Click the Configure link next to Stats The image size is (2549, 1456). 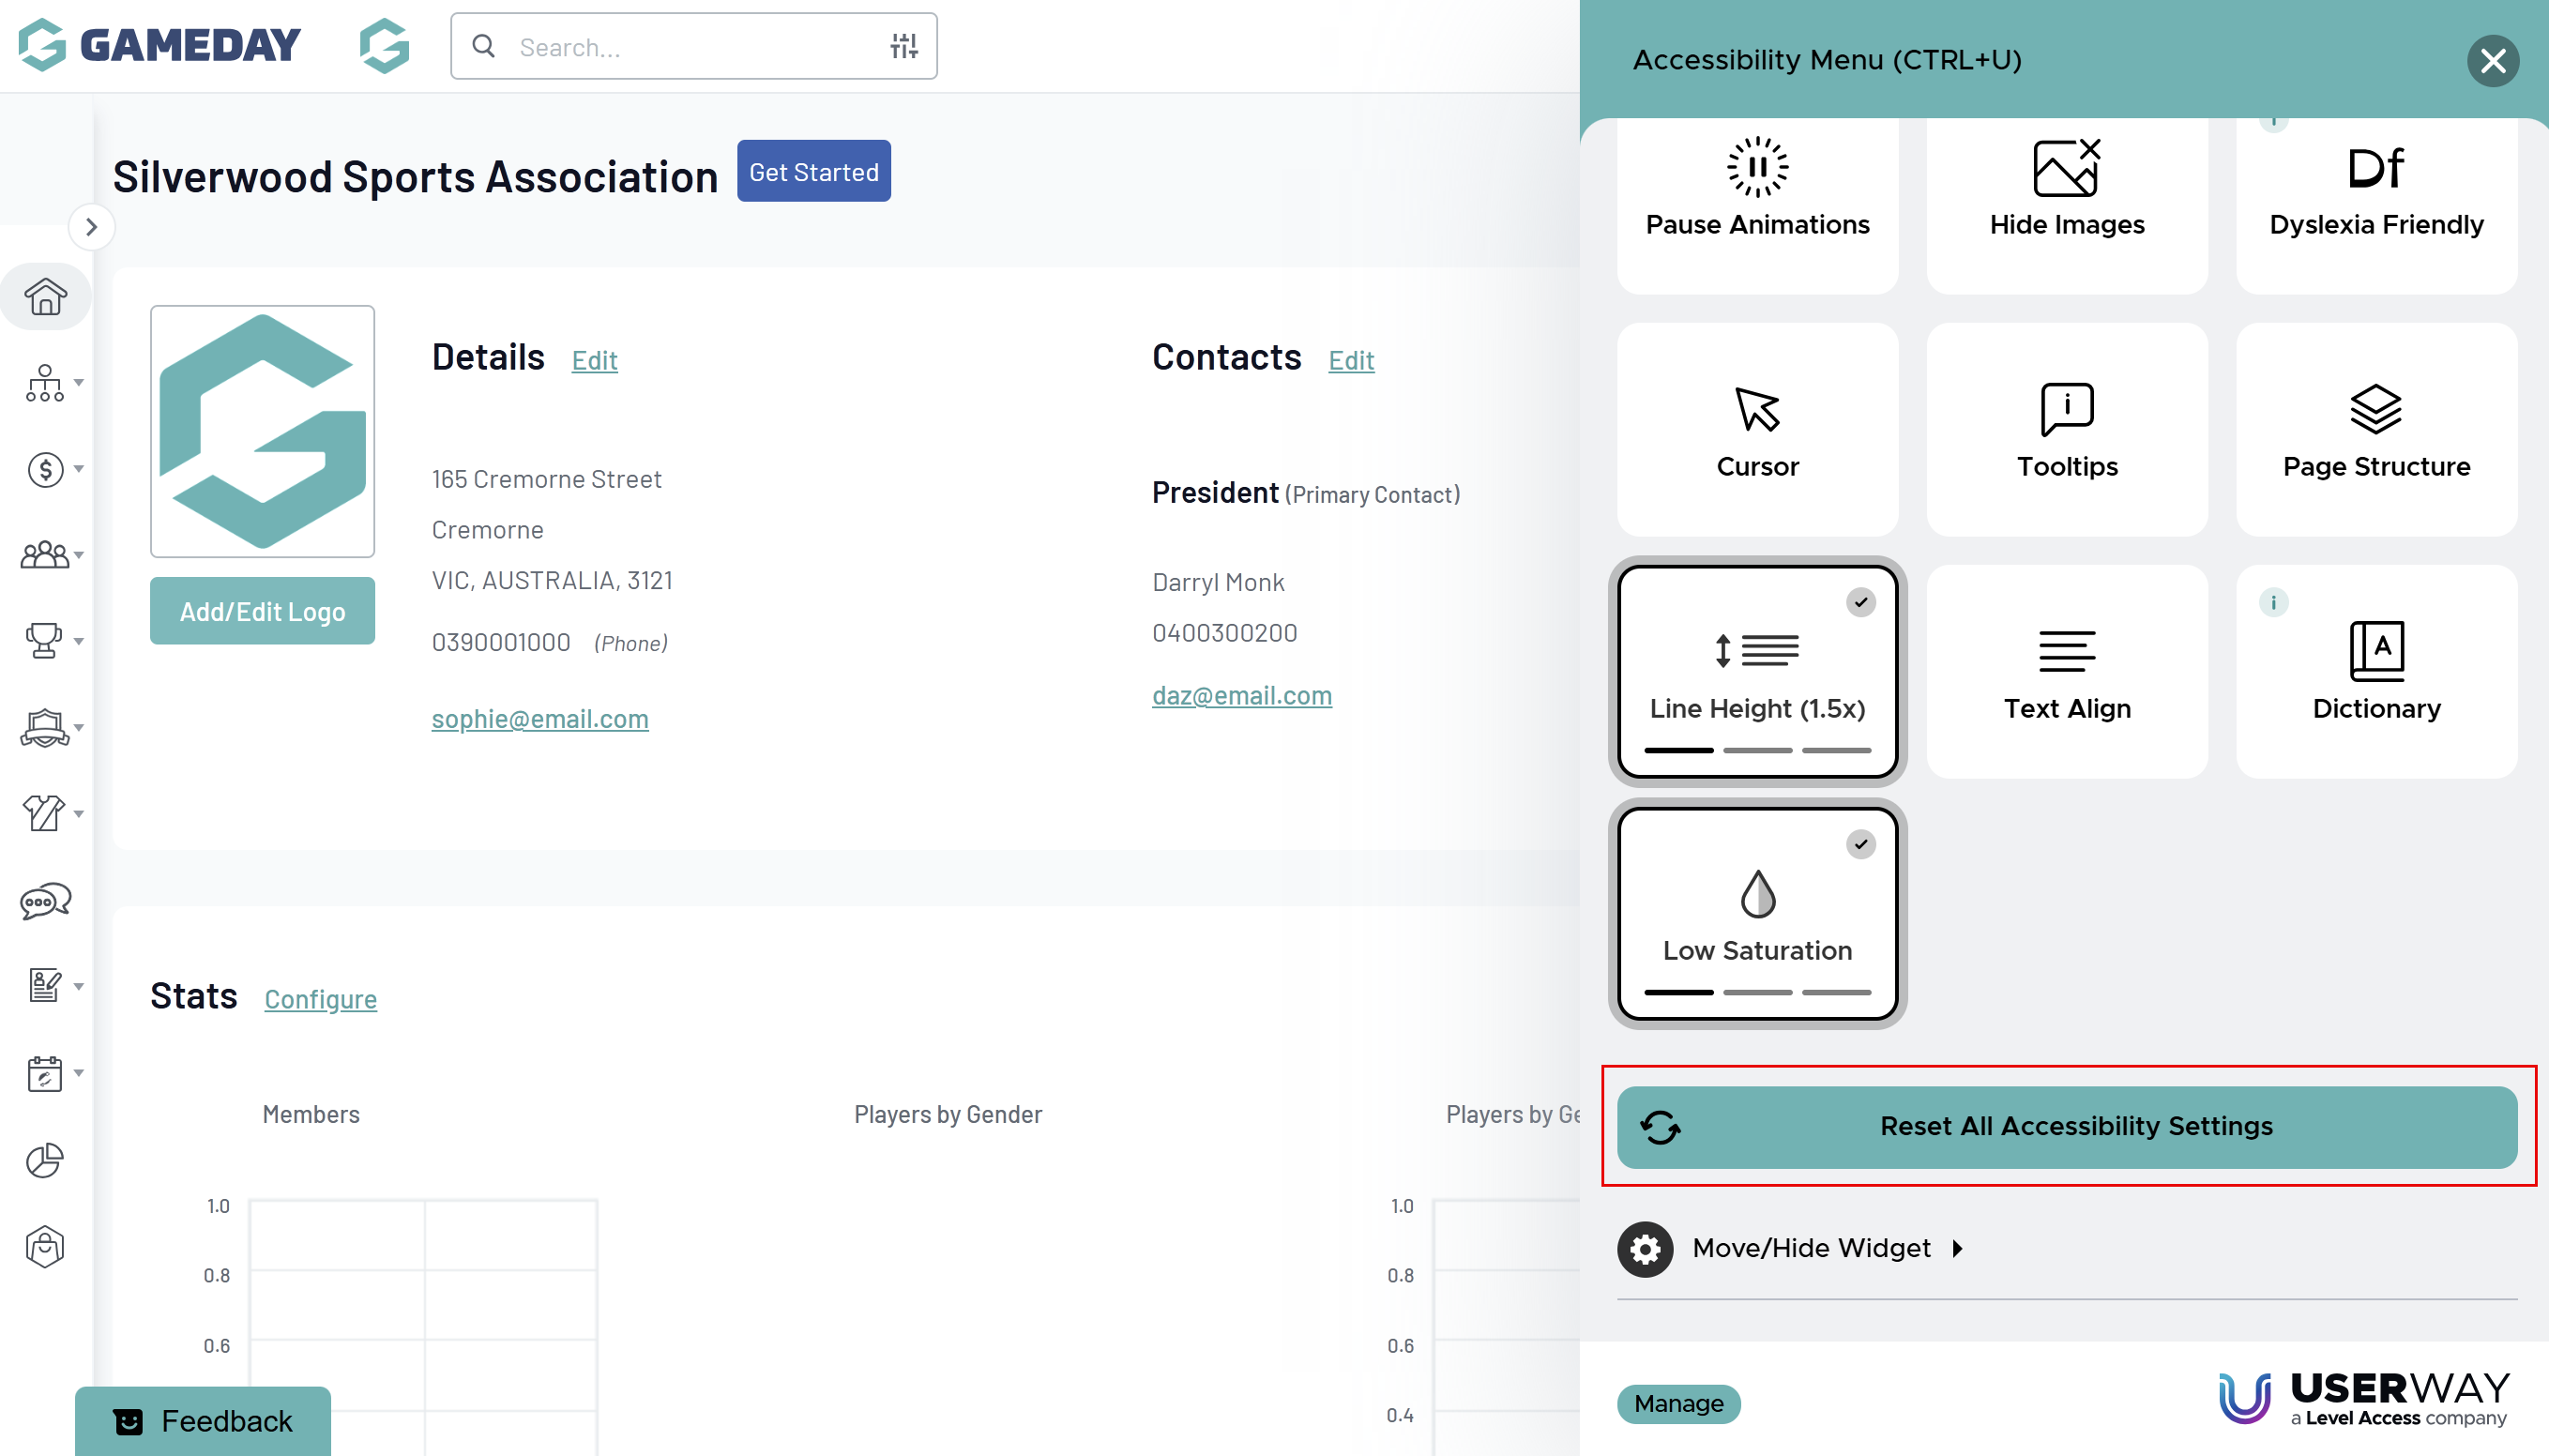320,999
